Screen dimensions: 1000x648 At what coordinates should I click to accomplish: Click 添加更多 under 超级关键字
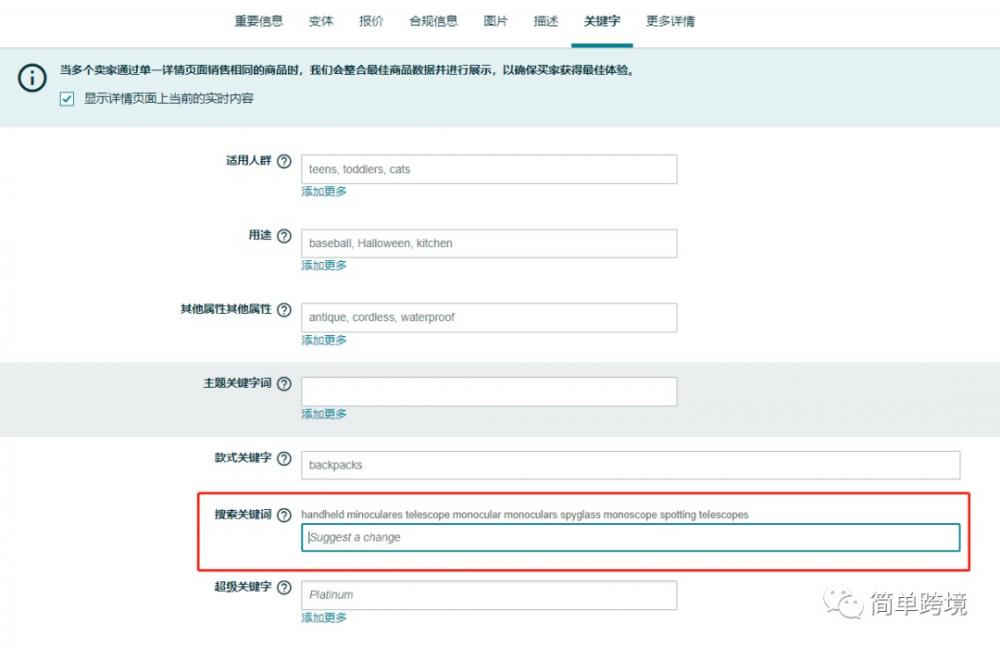click(324, 617)
